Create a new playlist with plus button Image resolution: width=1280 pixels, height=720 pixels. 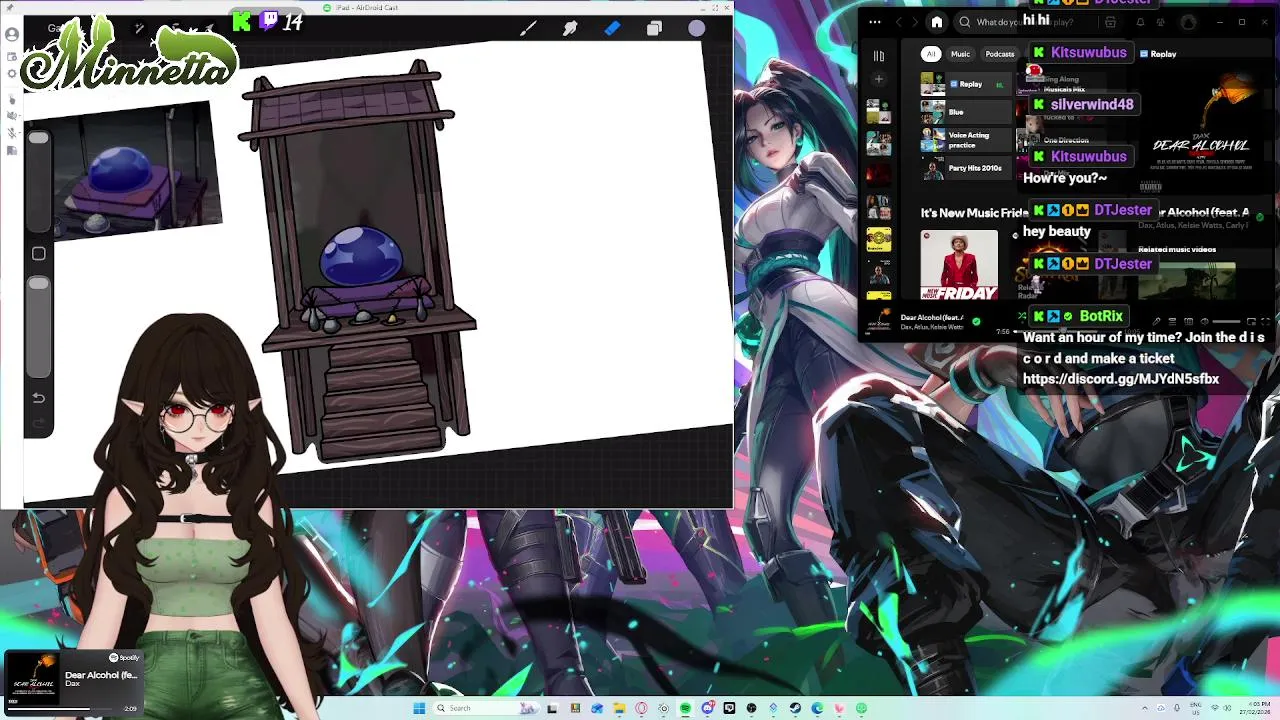tap(878, 79)
